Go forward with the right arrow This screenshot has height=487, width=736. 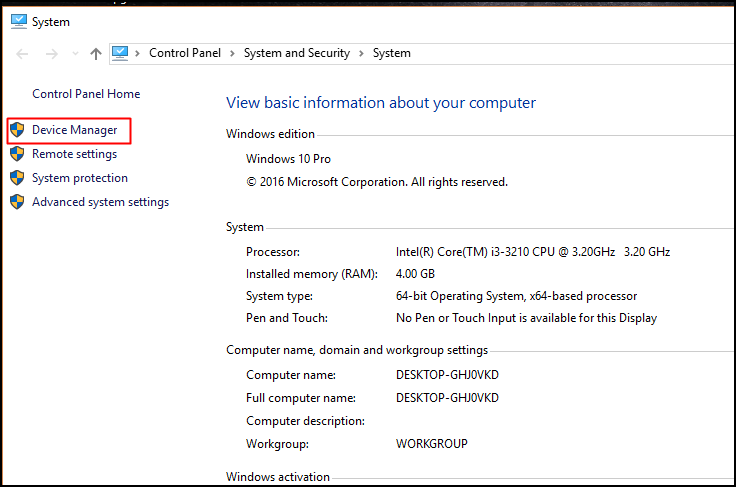click(x=52, y=54)
